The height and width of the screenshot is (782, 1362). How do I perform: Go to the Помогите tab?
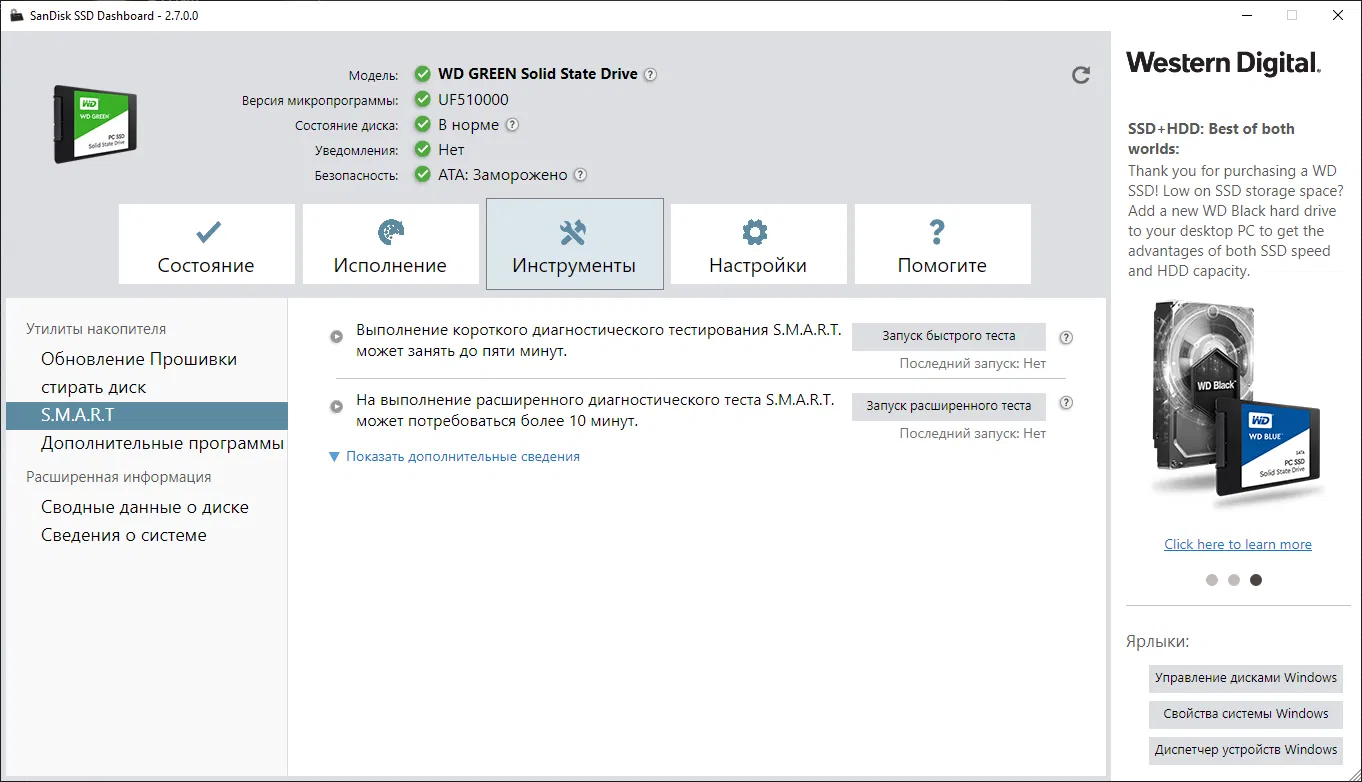click(942, 244)
